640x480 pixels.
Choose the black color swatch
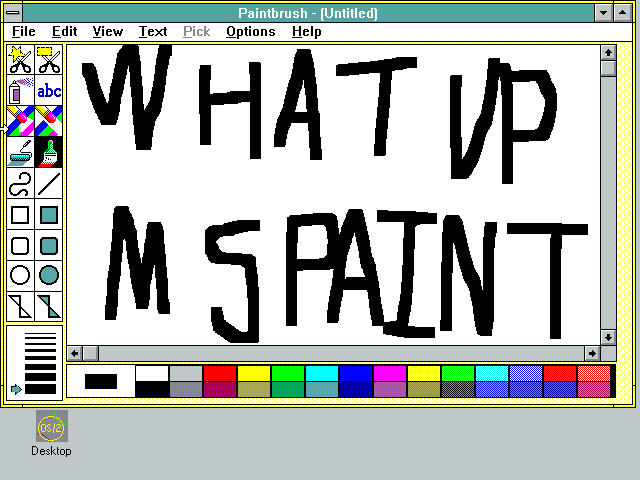[152, 389]
